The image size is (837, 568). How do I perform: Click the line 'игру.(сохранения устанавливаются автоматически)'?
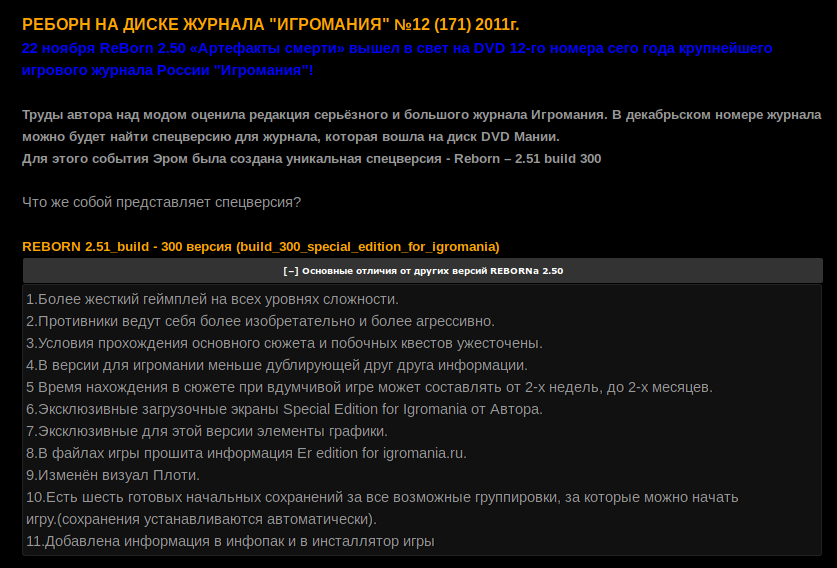click(x=201, y=519)
